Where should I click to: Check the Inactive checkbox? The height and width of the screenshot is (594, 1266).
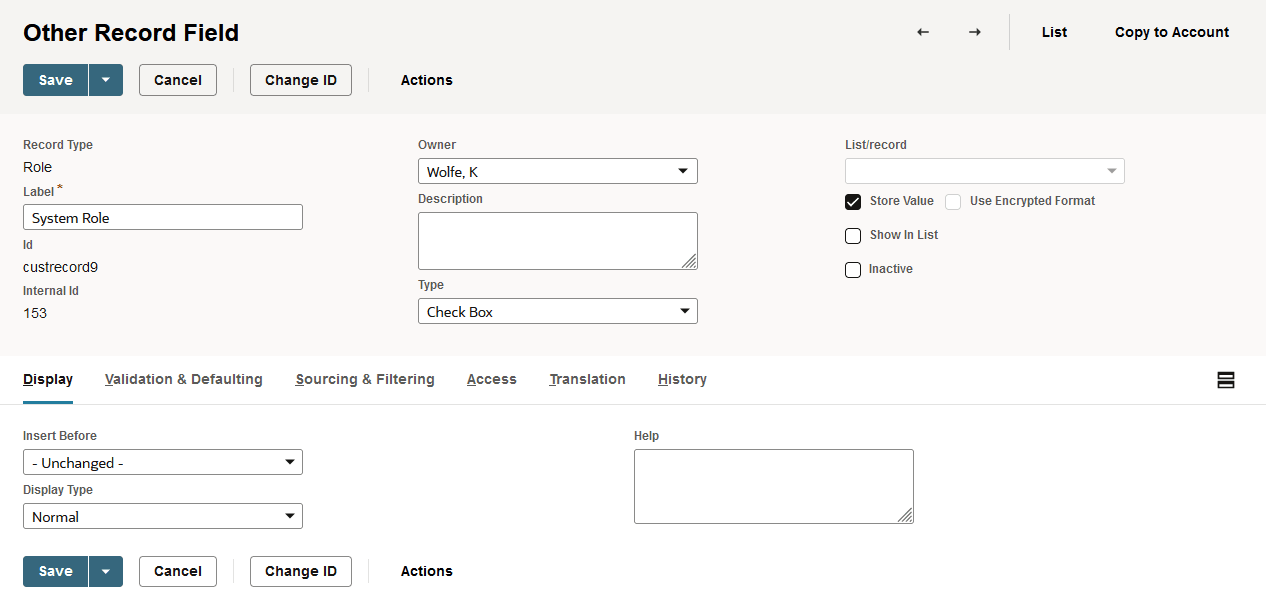[x=853, y=270]
